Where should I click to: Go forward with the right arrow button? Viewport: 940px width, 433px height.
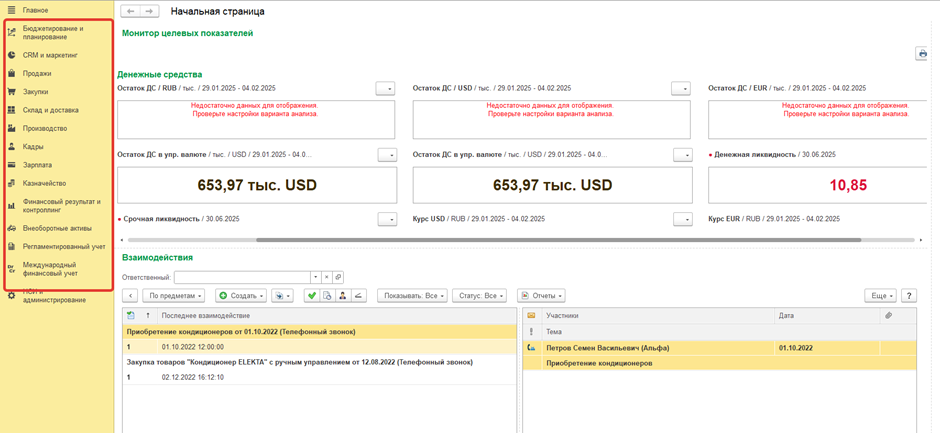pyautogui.click(x=150, y=11)
